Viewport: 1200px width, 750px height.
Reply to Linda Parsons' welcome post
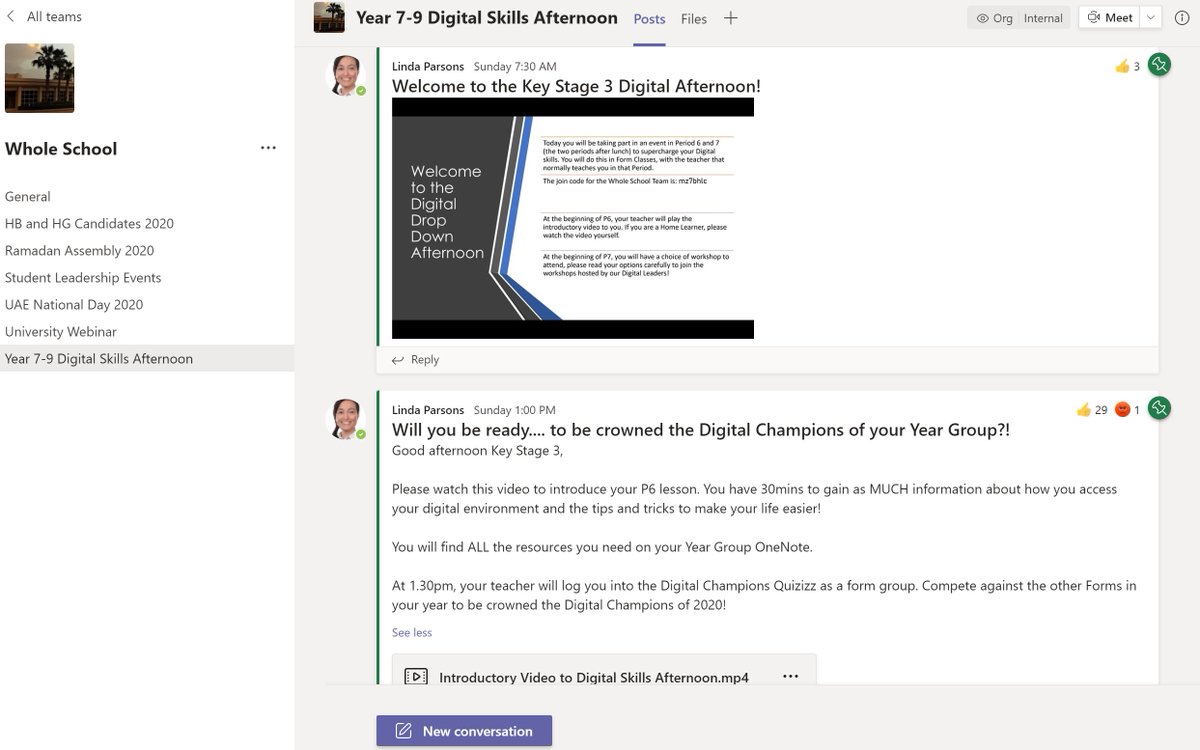point(414,359)
